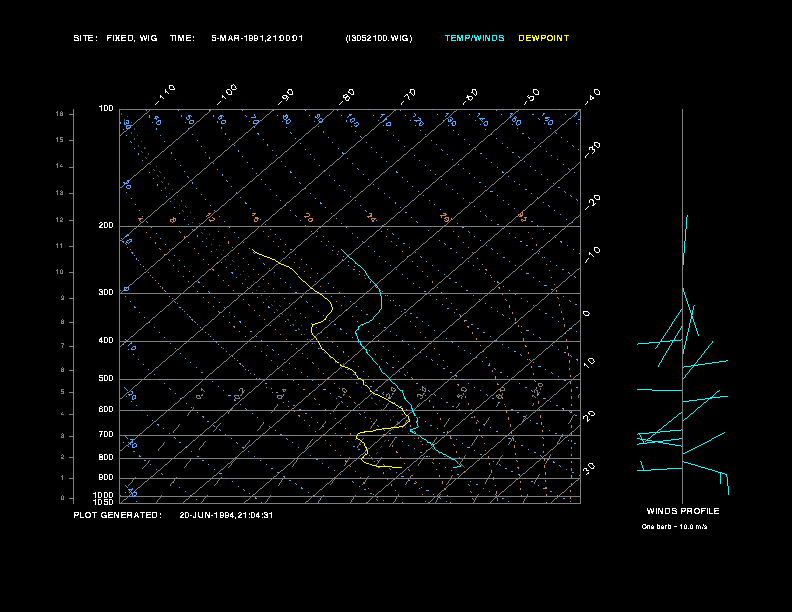Click the "12" height scale label
This screenshot has height=612, width=792.
coord(60,220)
